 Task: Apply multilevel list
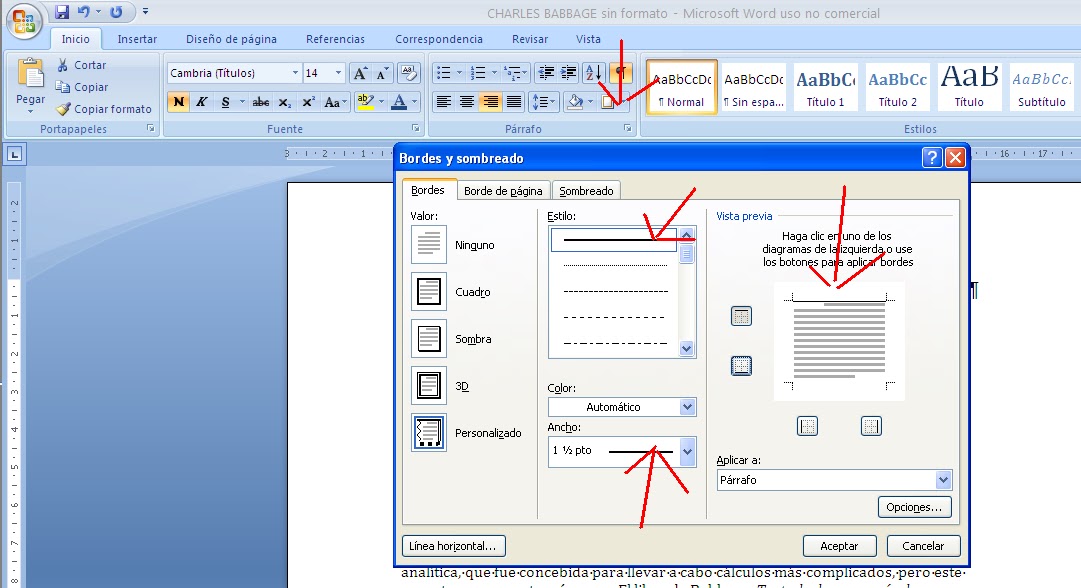pos(512,73)
